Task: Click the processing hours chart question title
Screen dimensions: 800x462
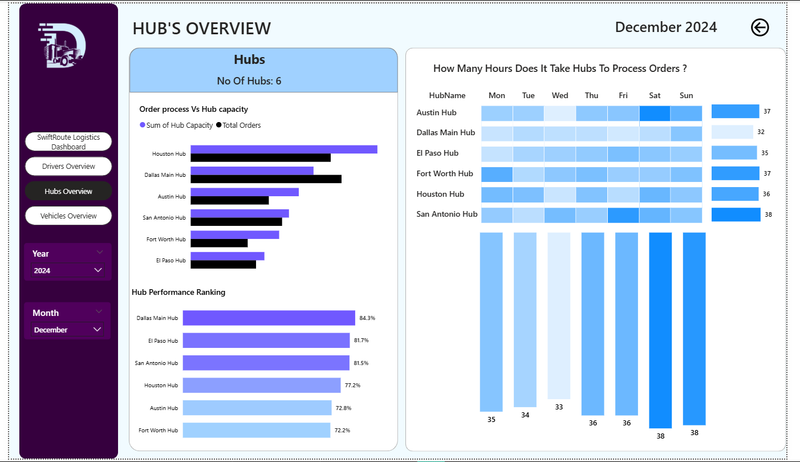Action: click(x=560, y=68)
